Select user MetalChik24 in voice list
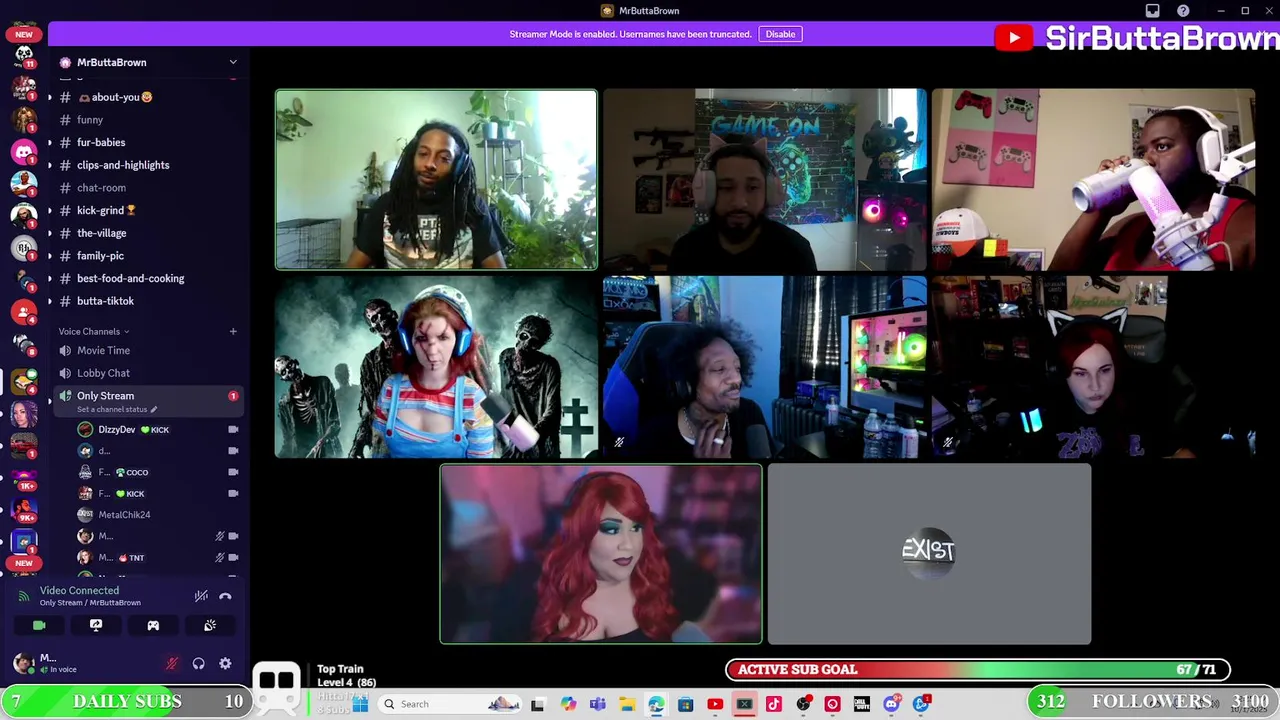This screenshot has height=720, width=1280. (x=158, y=514)
